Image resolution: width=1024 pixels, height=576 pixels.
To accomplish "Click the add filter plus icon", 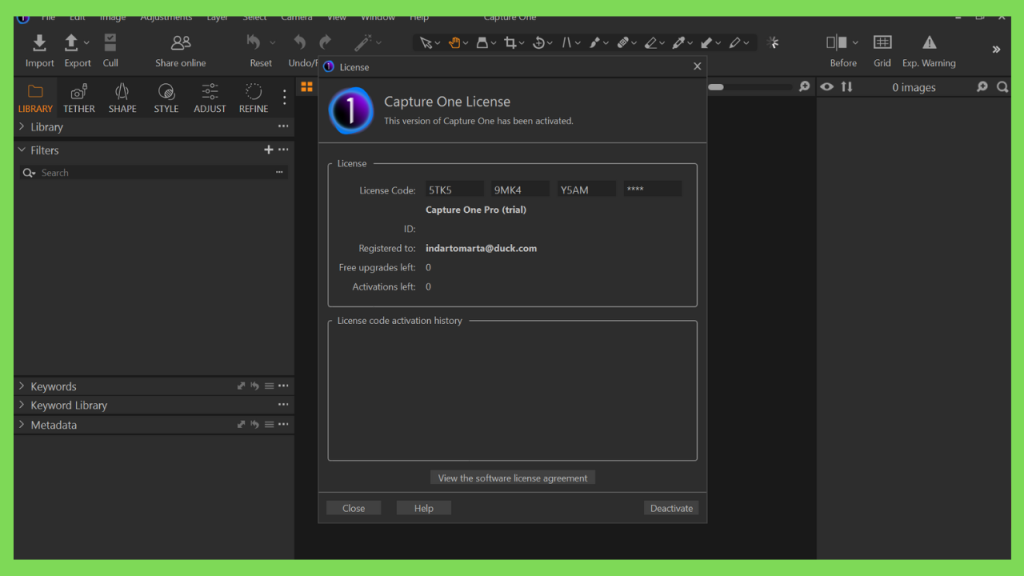I will point(268,150).
